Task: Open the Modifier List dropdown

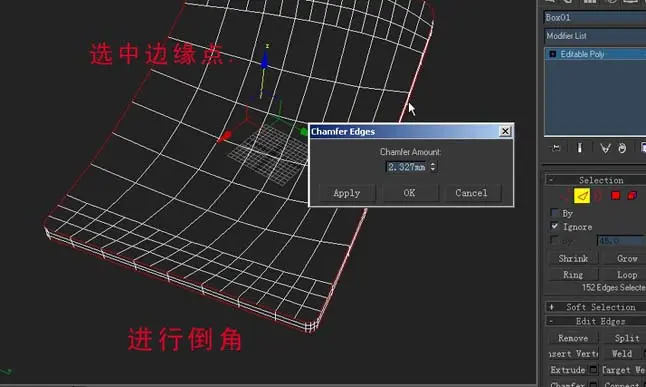Action: (595, 36)
